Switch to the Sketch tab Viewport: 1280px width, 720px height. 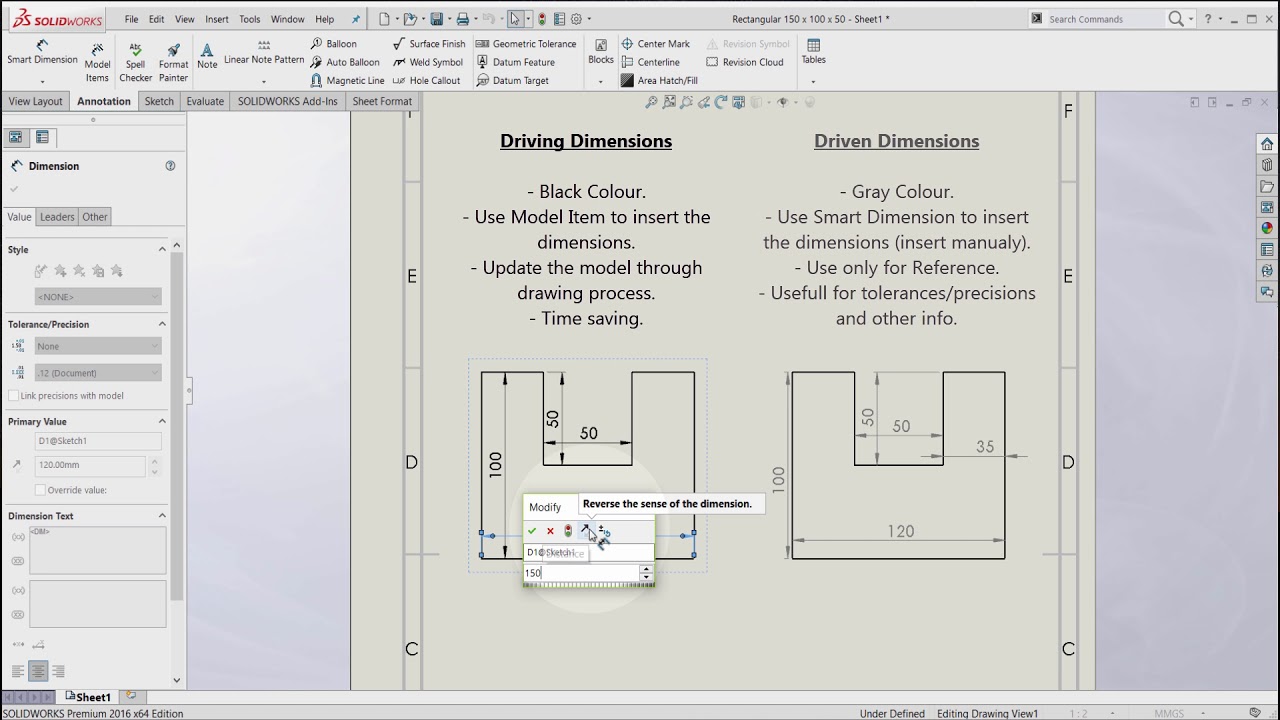(159, 101)
